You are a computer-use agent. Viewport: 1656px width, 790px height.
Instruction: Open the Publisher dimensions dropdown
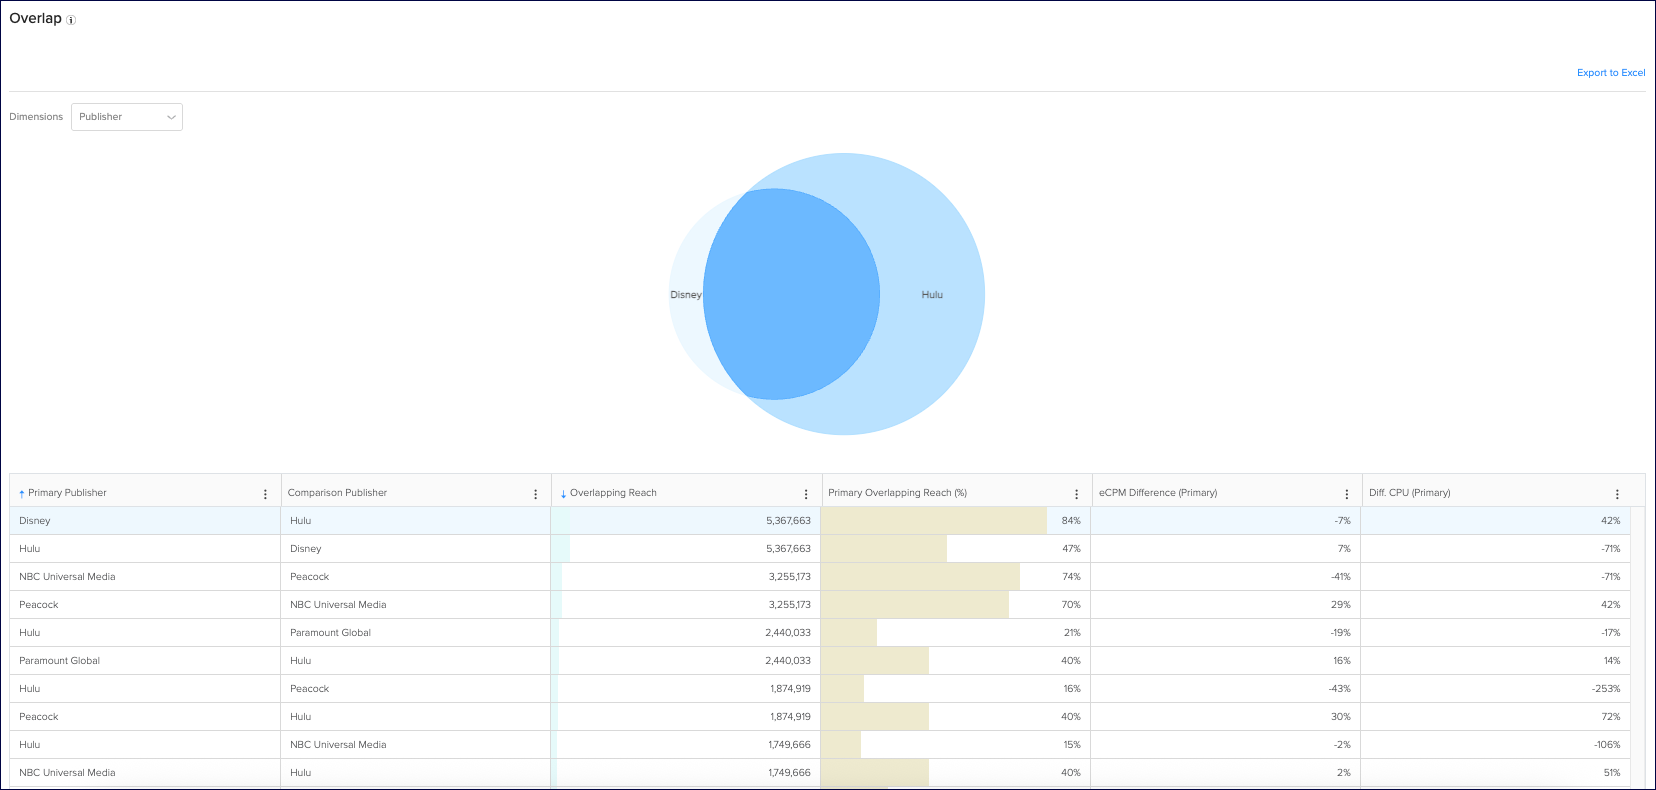(x=127, y=117)
